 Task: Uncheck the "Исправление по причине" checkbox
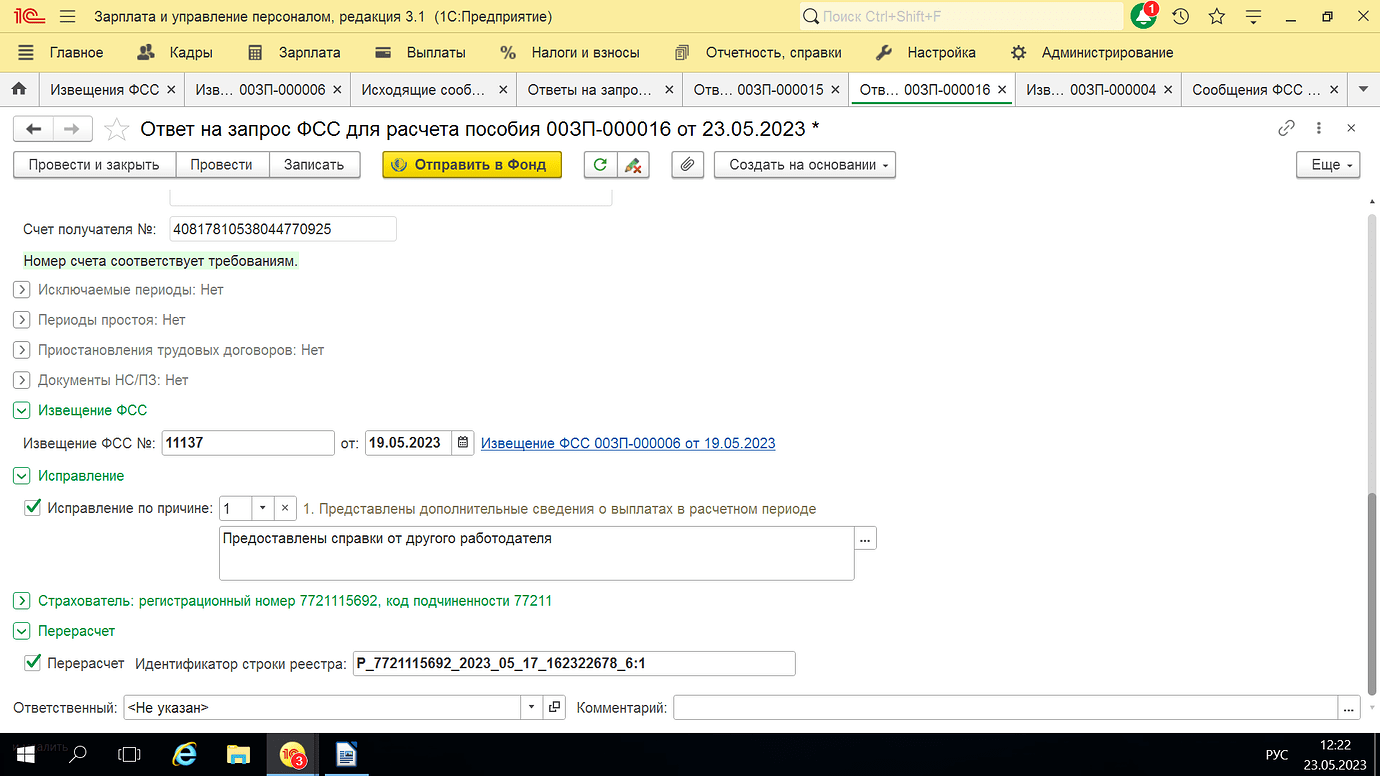33,508
